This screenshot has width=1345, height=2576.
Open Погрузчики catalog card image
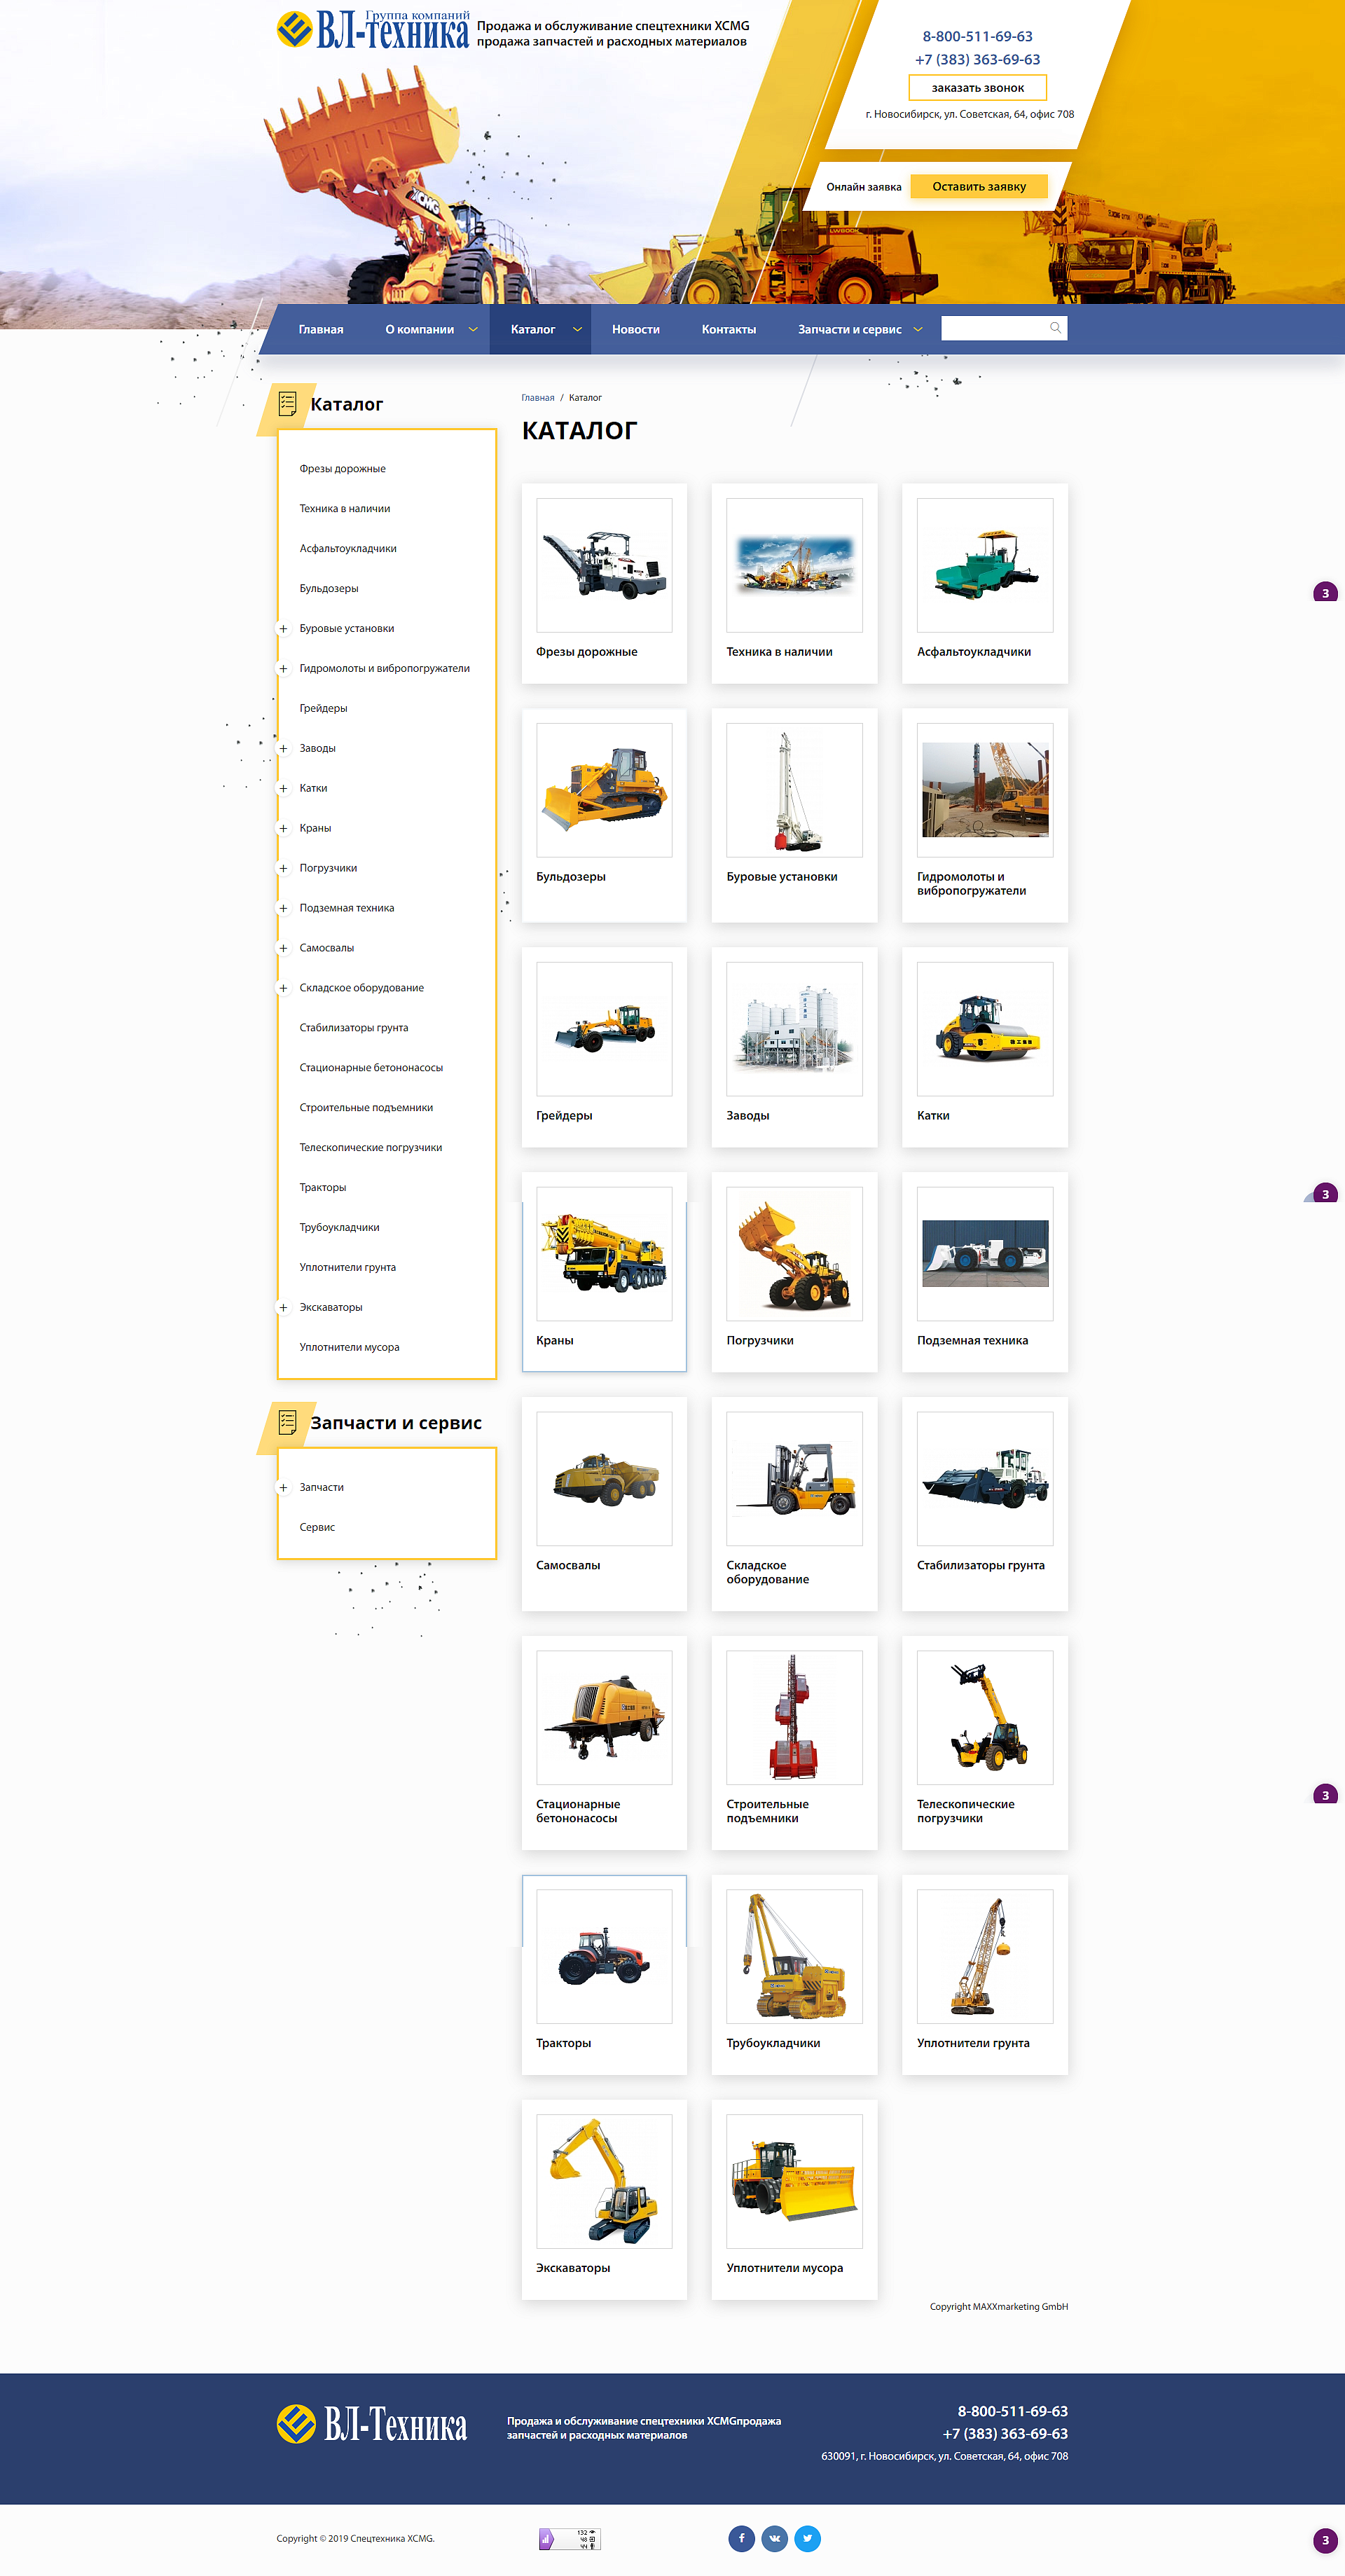click(x=794, y=1254)
